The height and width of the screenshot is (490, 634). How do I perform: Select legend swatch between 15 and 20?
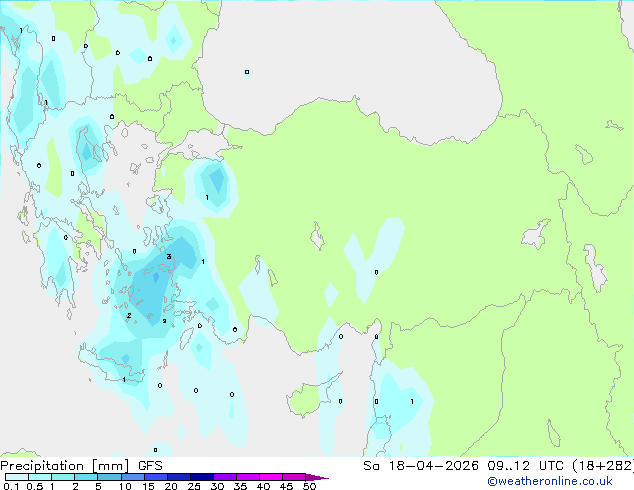coord(156,477)
